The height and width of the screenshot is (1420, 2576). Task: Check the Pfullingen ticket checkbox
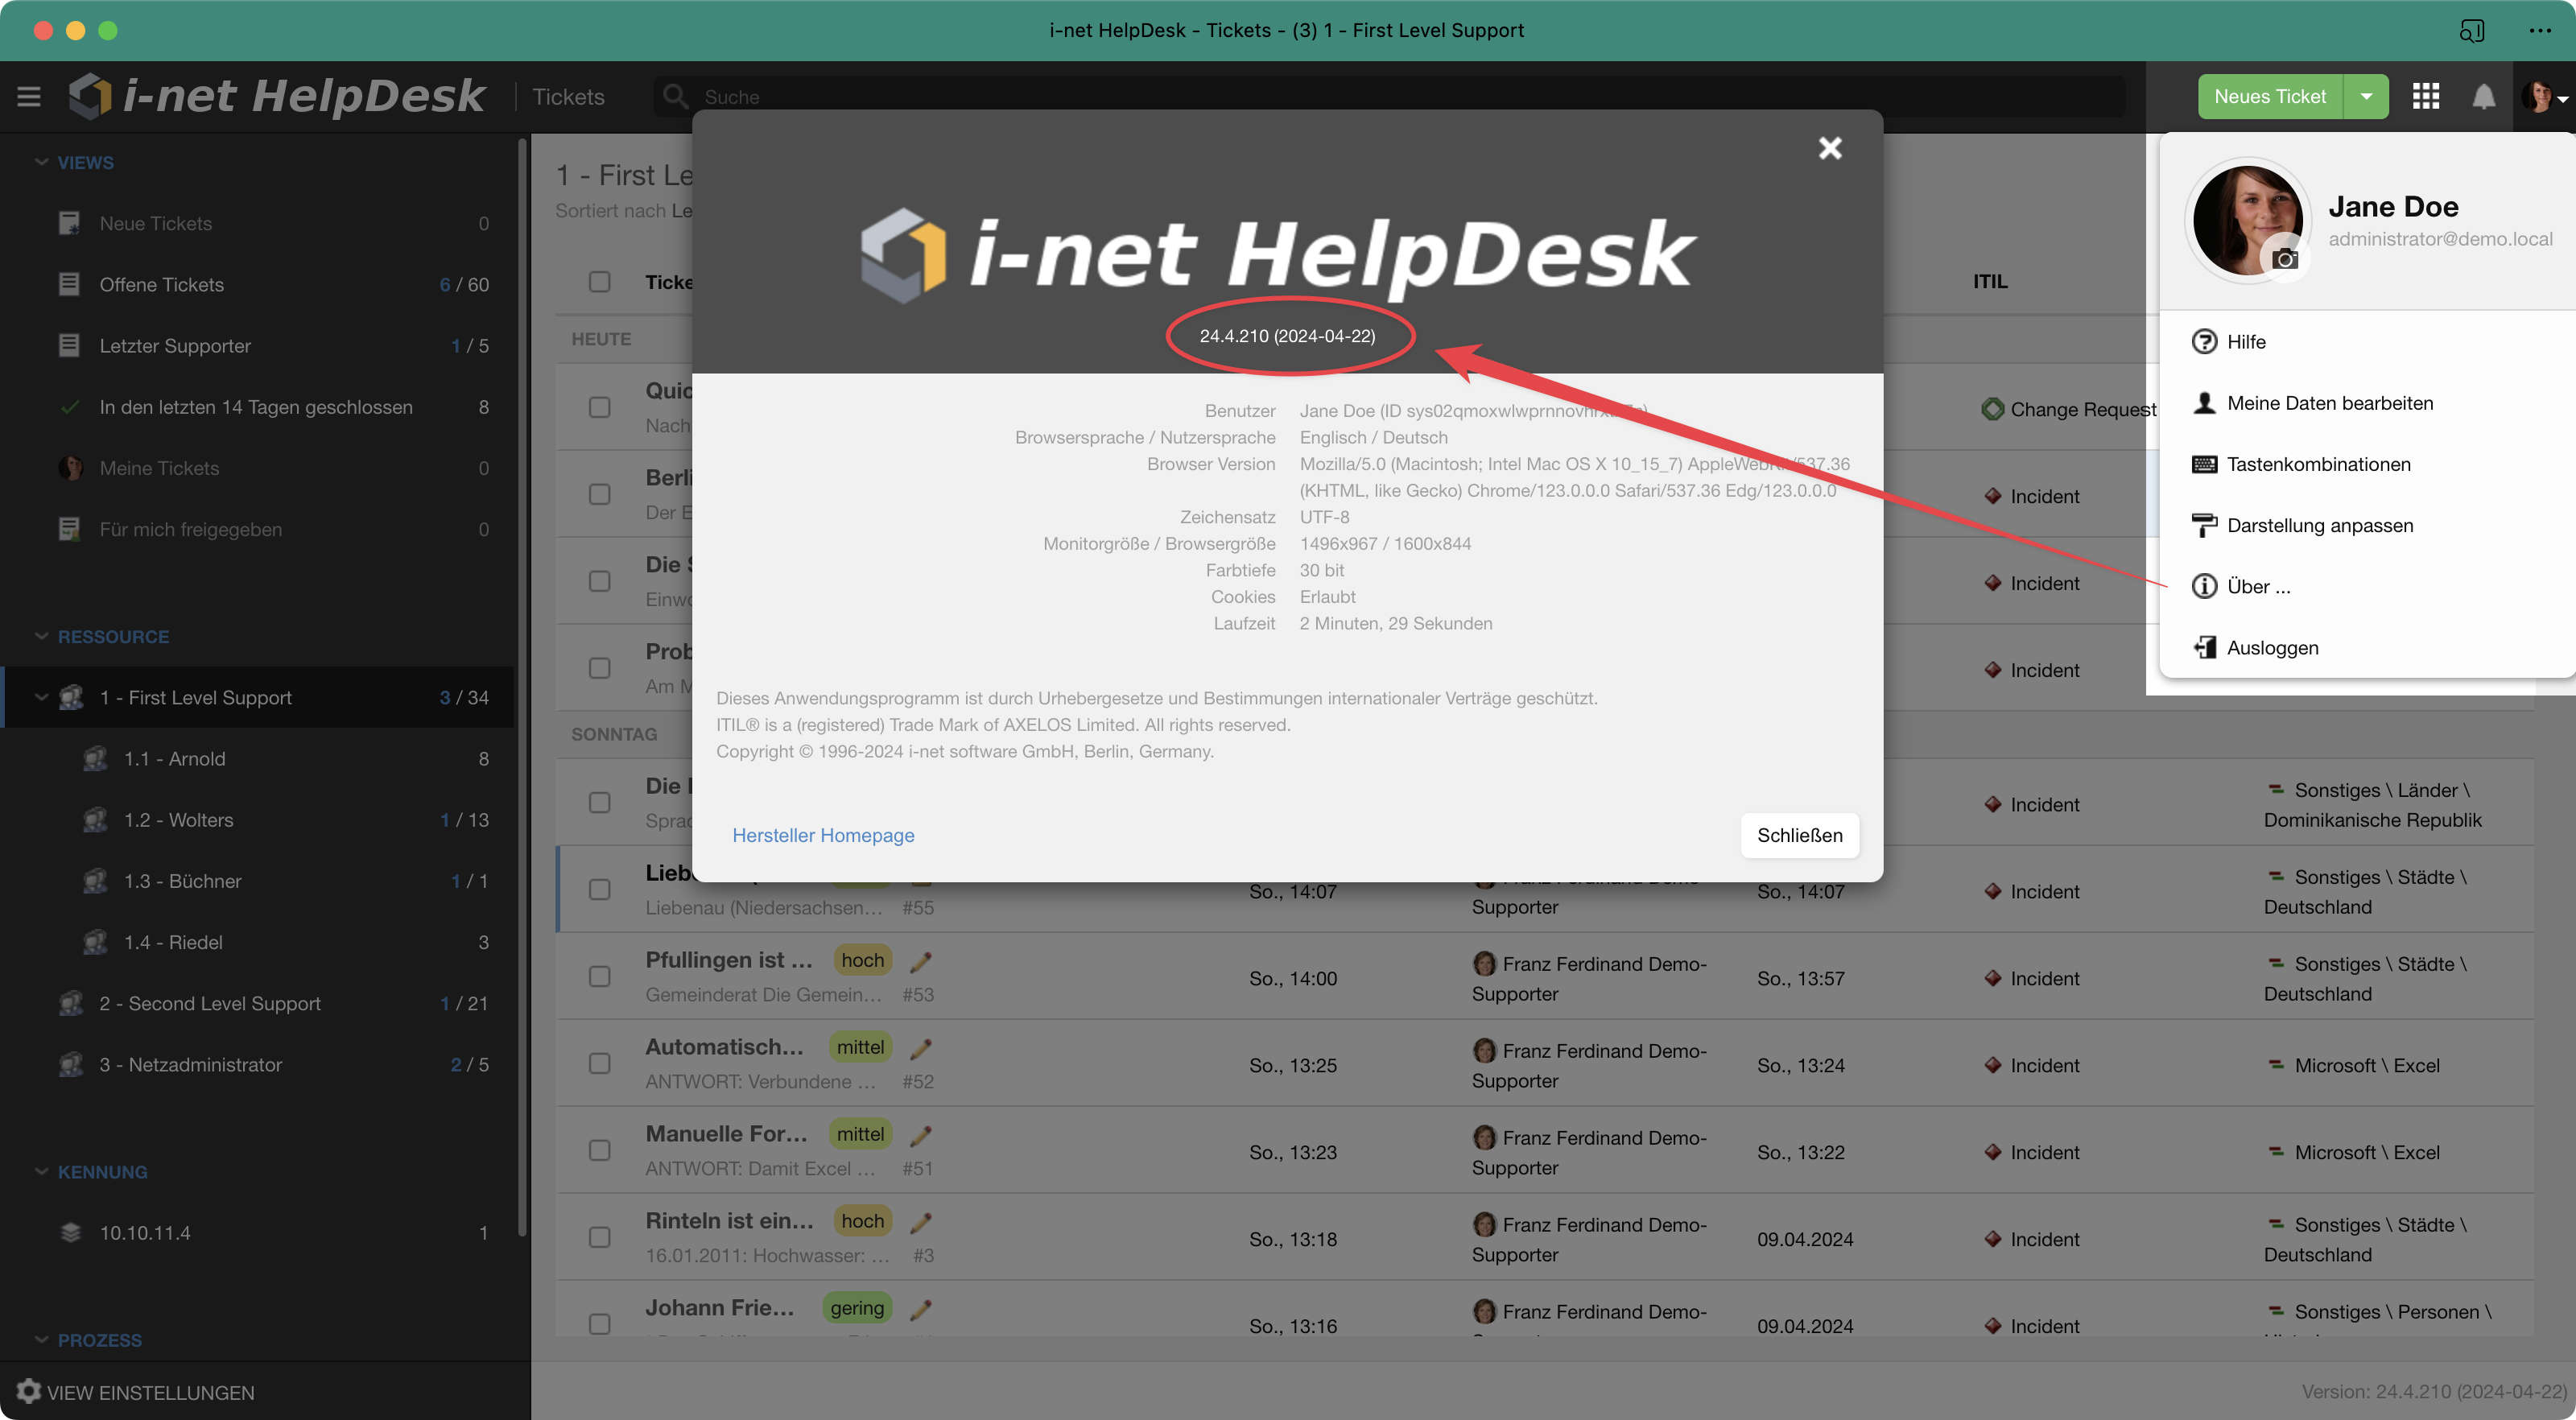599,977
